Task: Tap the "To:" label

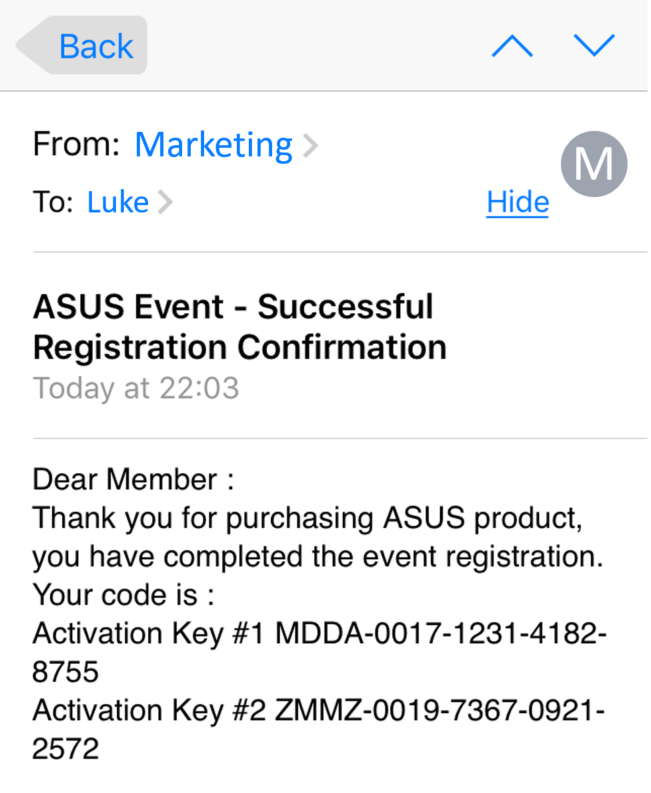Action: [x=54, y=203]
